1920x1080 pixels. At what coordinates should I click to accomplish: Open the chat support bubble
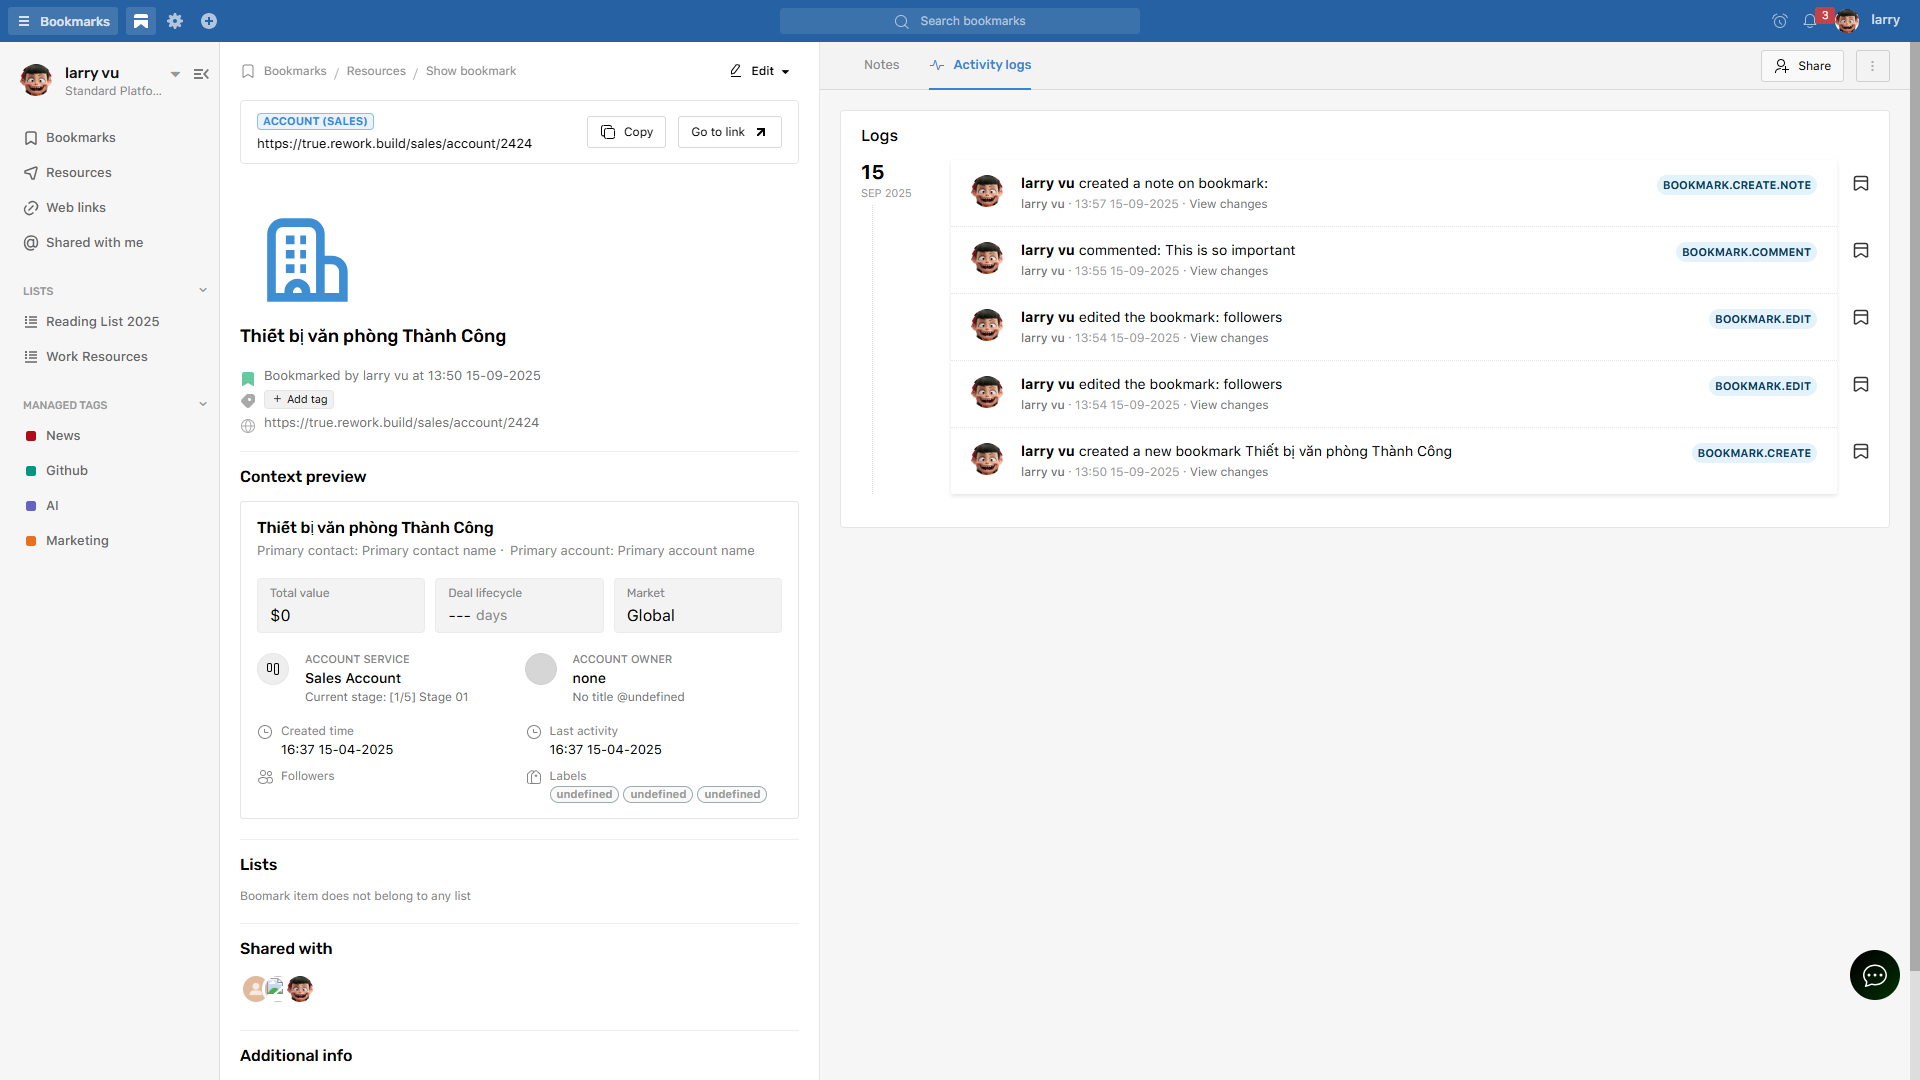click(1874, 975)
